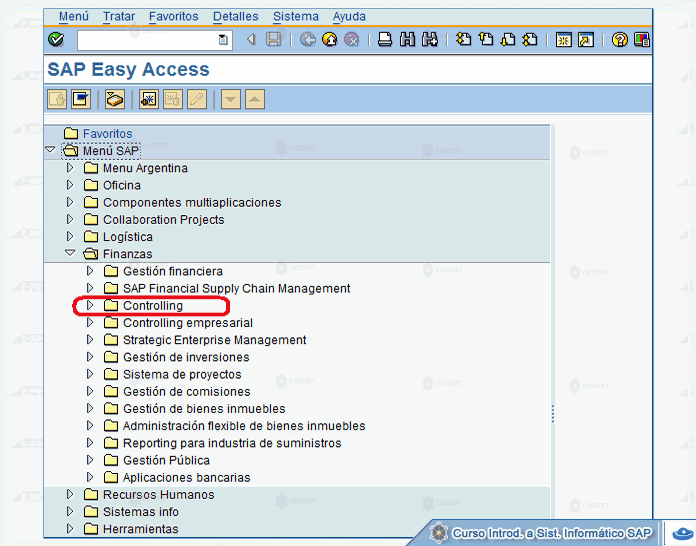
Task: Click the green Back arrow icon
Action: [307, 40]
